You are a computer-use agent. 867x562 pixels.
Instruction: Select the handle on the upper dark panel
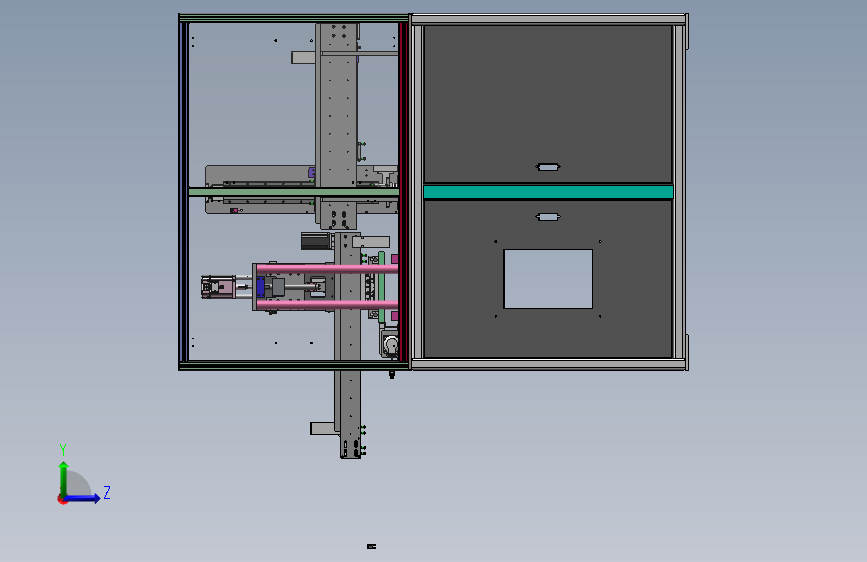(x=548, y=166)
